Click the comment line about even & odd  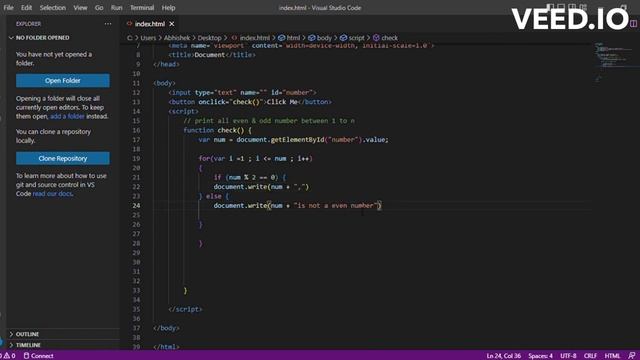pos(269,121)
